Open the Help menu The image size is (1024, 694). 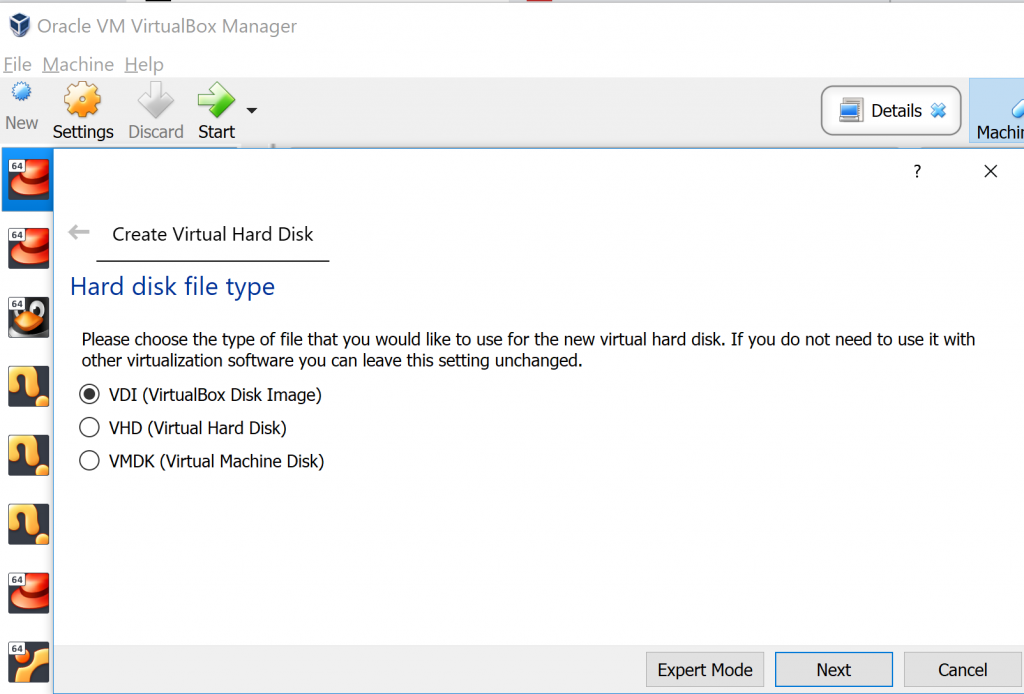pos(144,65)
